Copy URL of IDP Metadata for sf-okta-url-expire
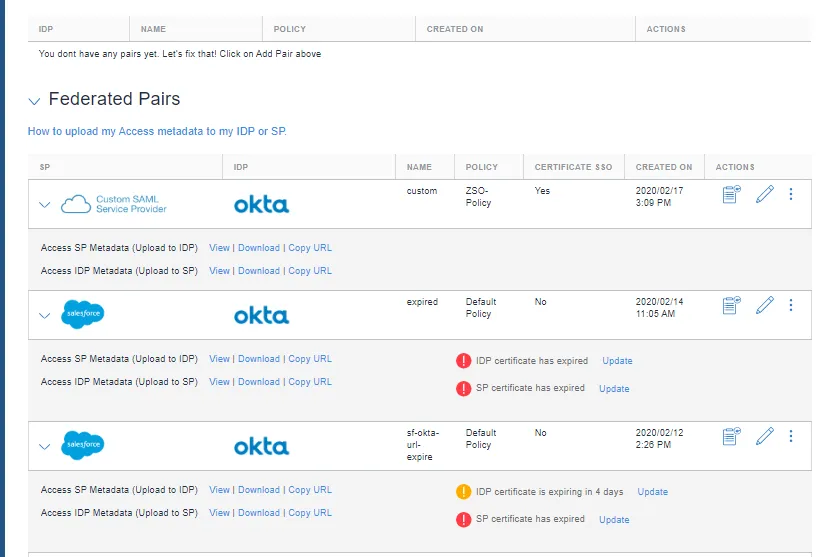 (310, 513)
